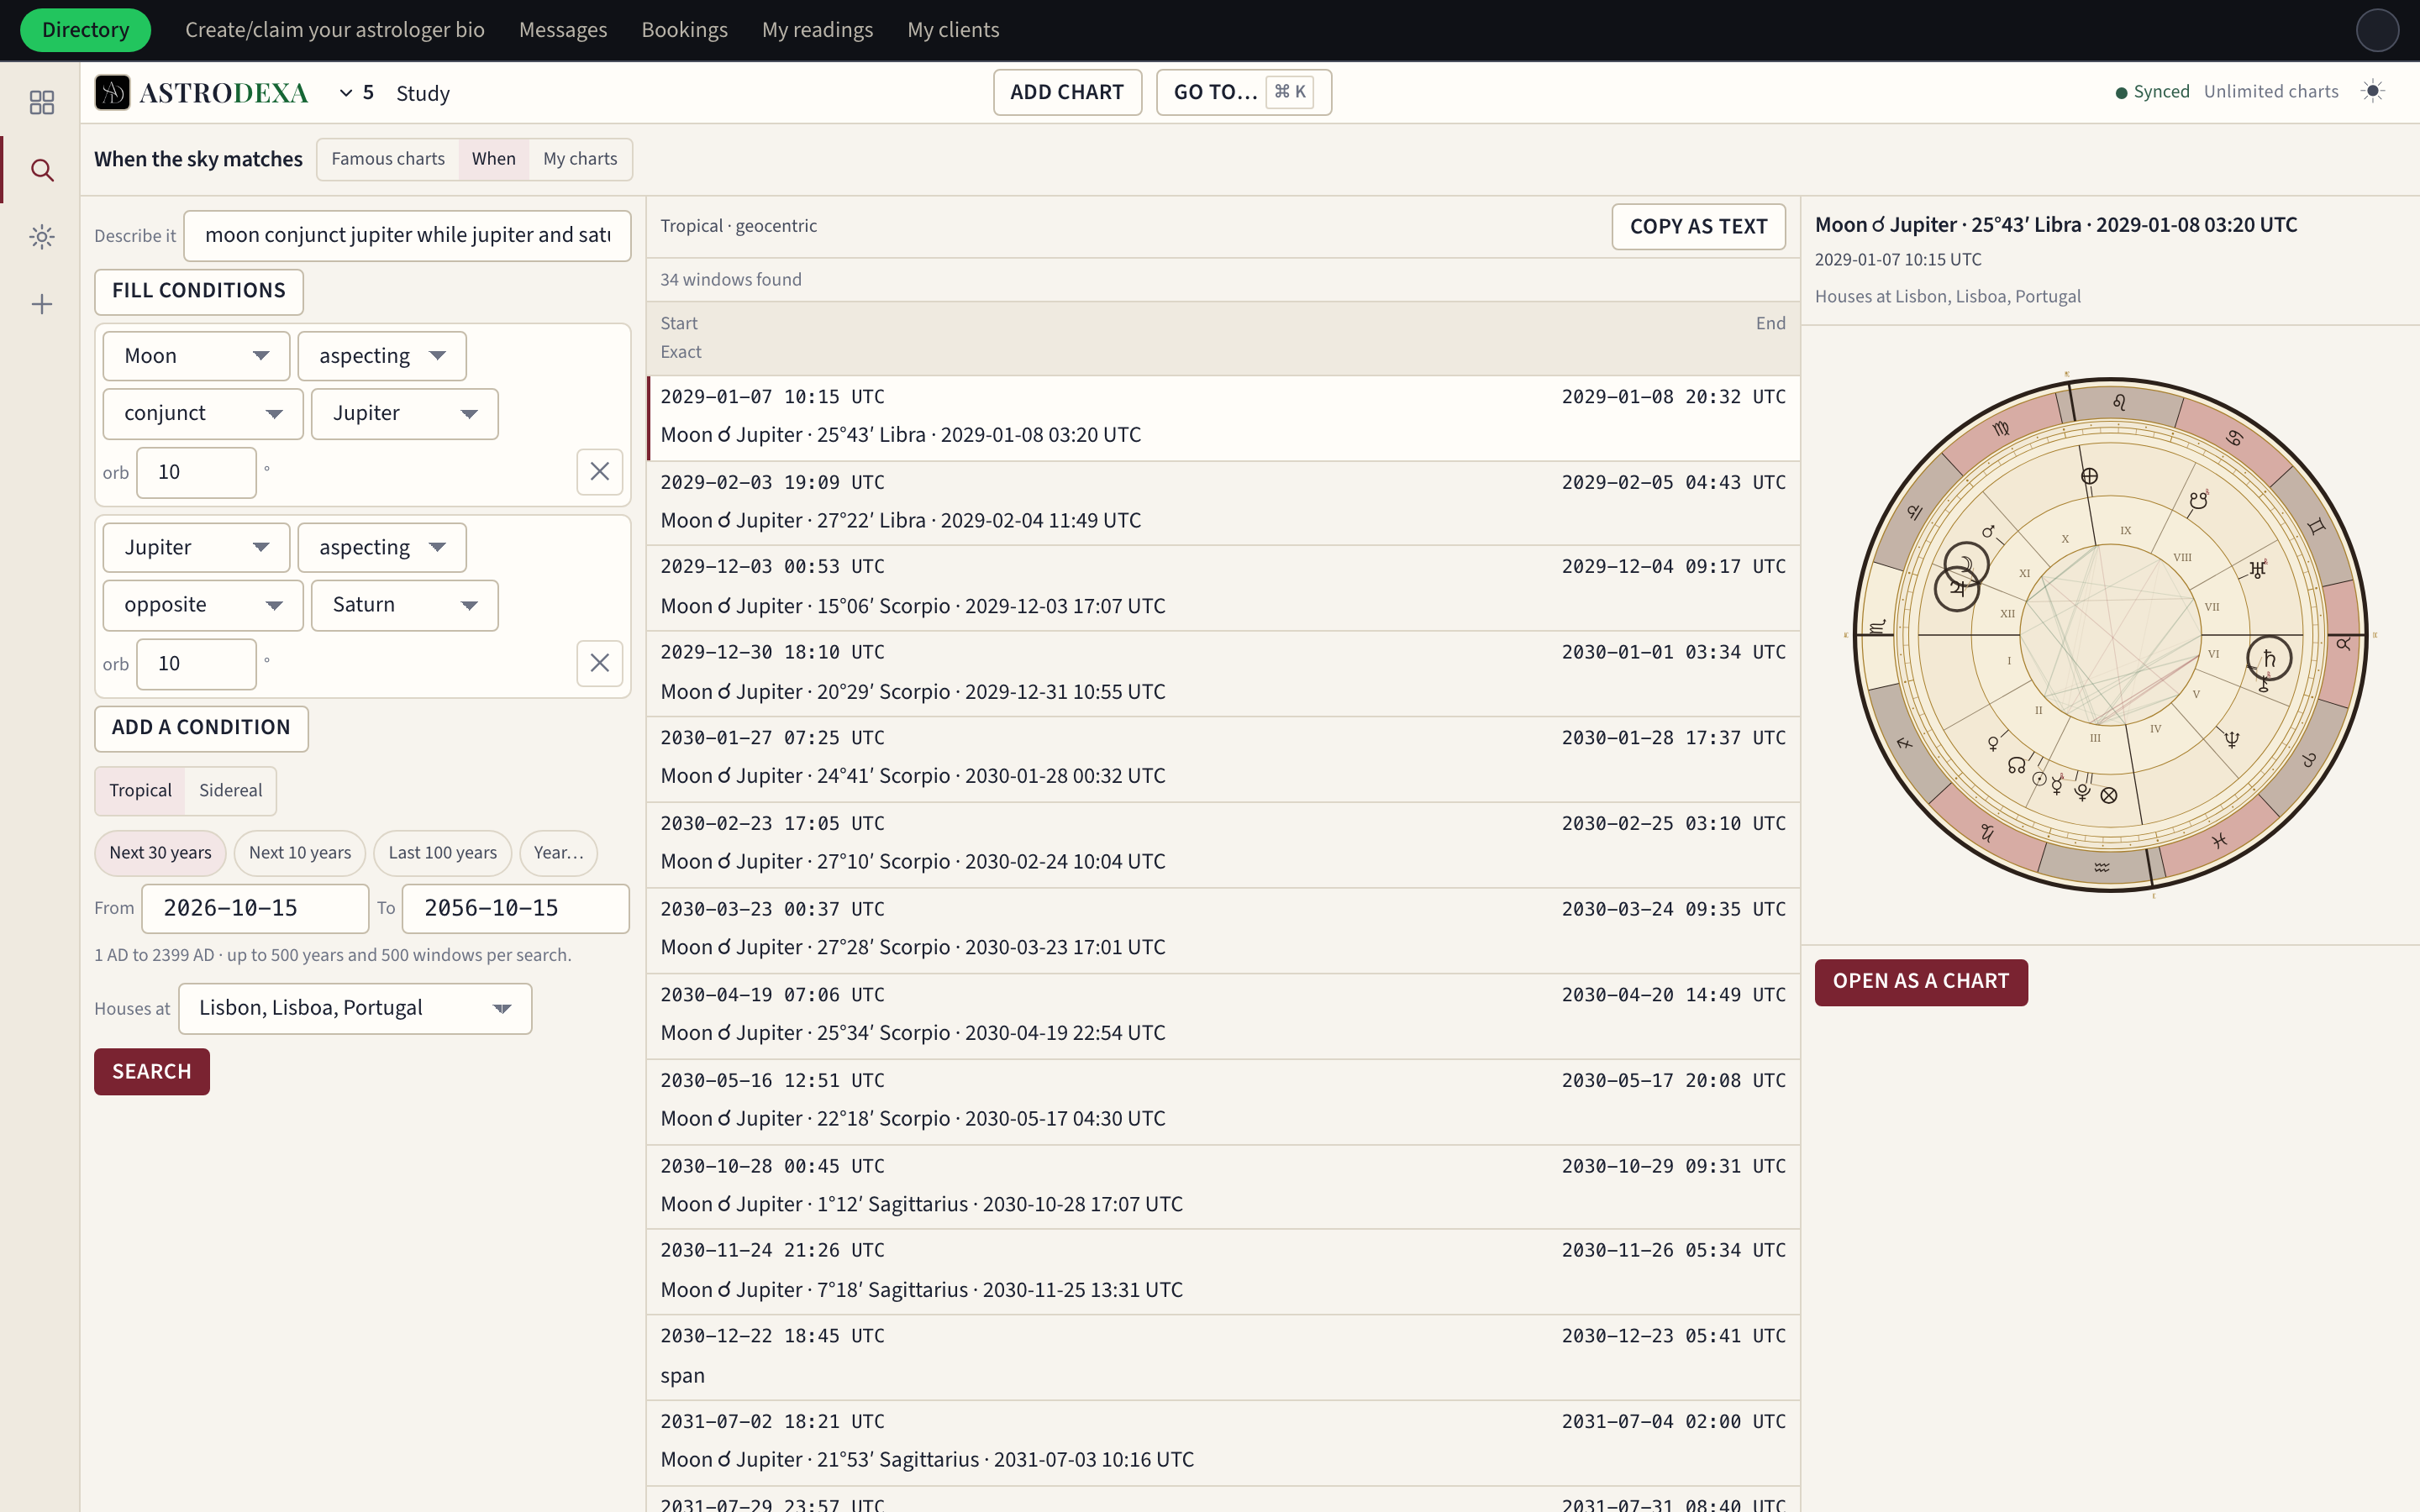Click the To date field
The width and height of the screenshot is (2420, 1512).
[x=516, y=908]
